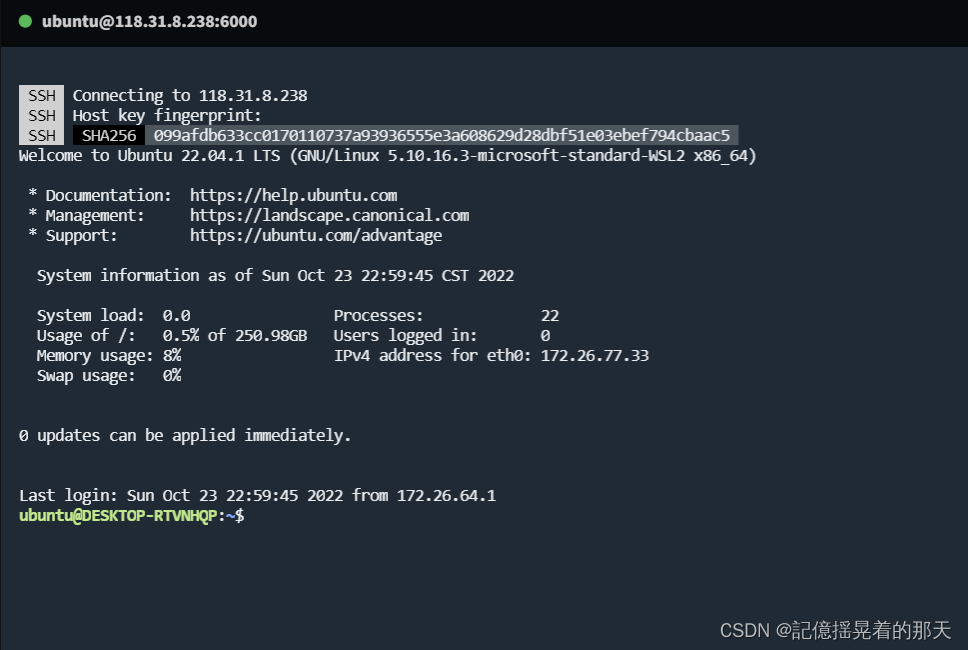
Task: Click the 'System information as of' timestamp line
Action: coord(275,276)
